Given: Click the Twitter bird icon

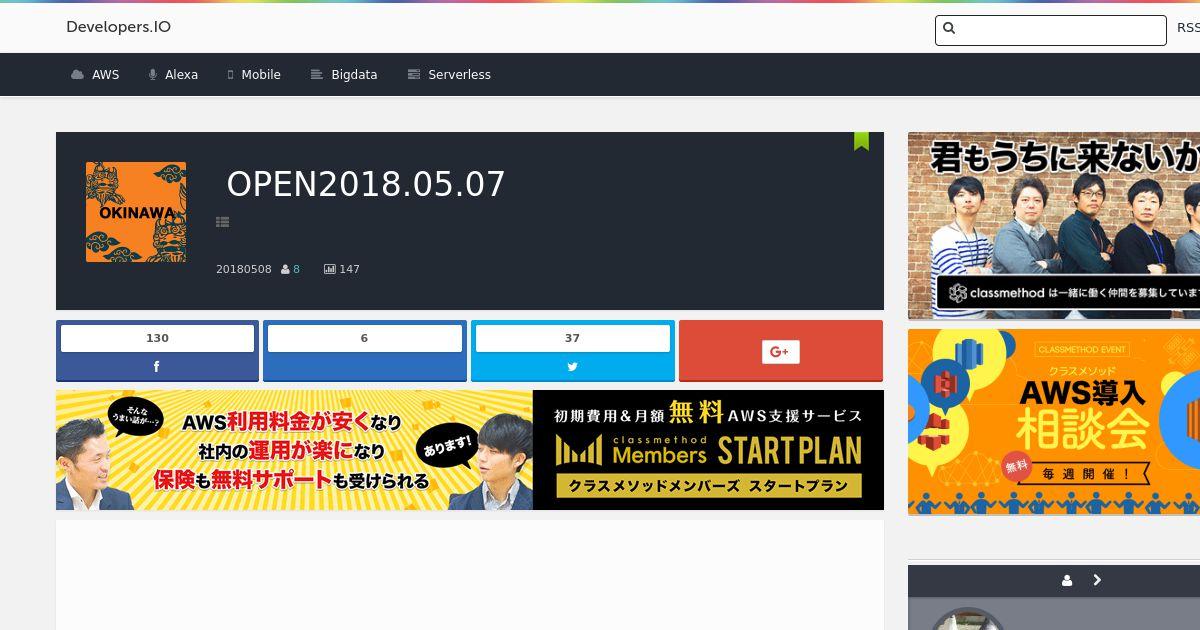Looking at the screenshot, I should point(573,367).
